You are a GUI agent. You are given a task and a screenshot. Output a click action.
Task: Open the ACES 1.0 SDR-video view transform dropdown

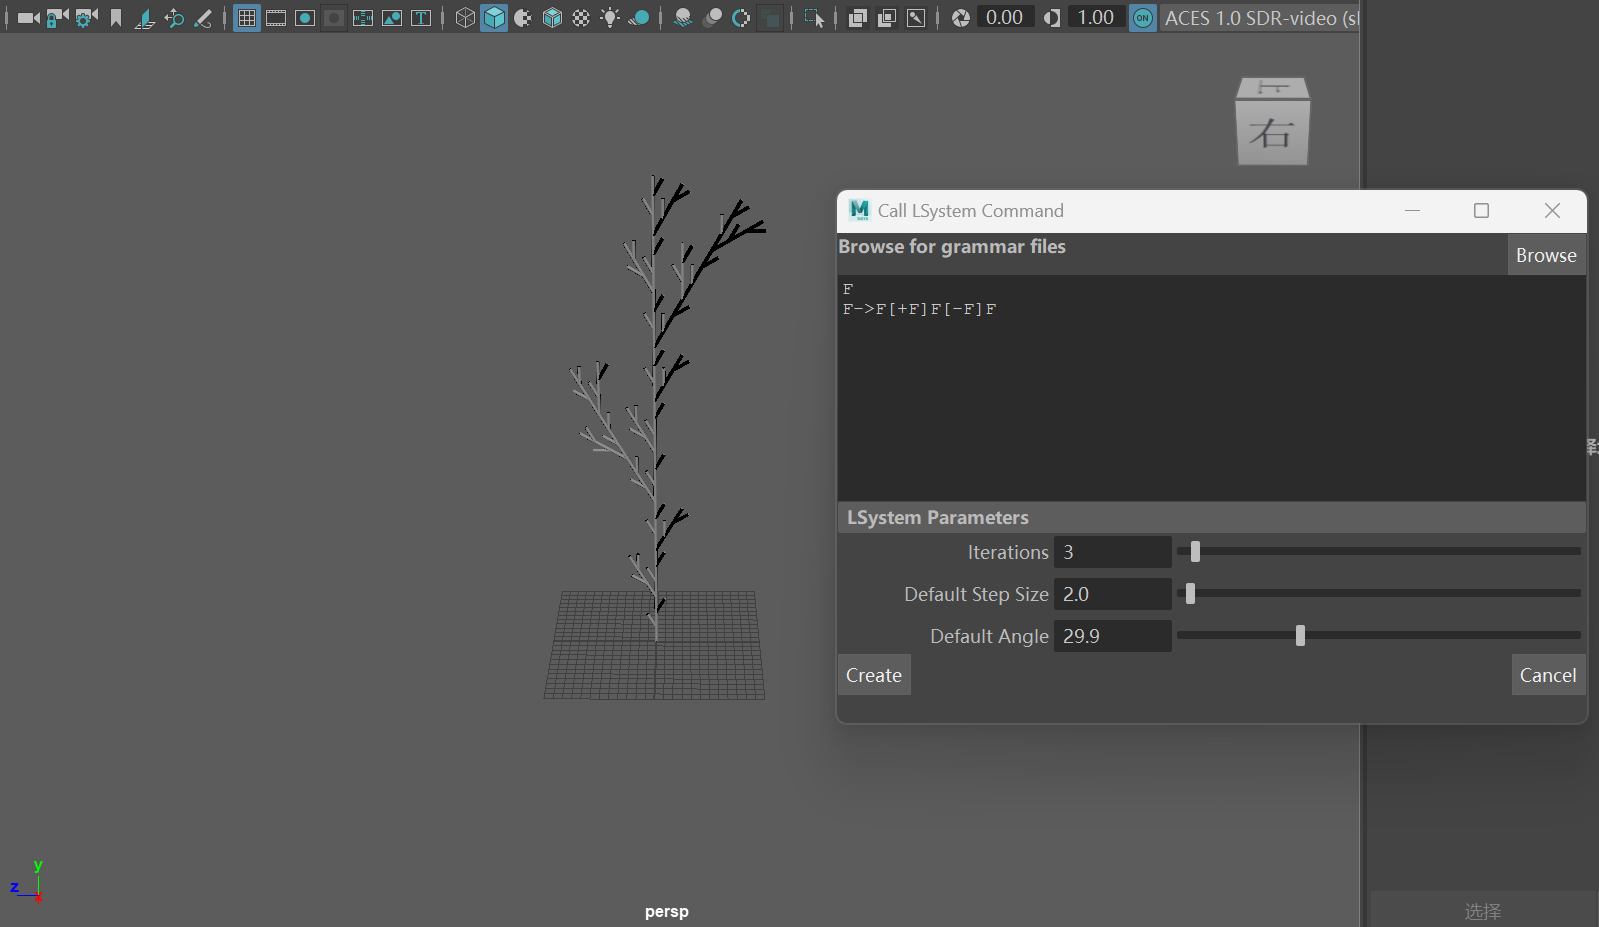(1260, 18)
